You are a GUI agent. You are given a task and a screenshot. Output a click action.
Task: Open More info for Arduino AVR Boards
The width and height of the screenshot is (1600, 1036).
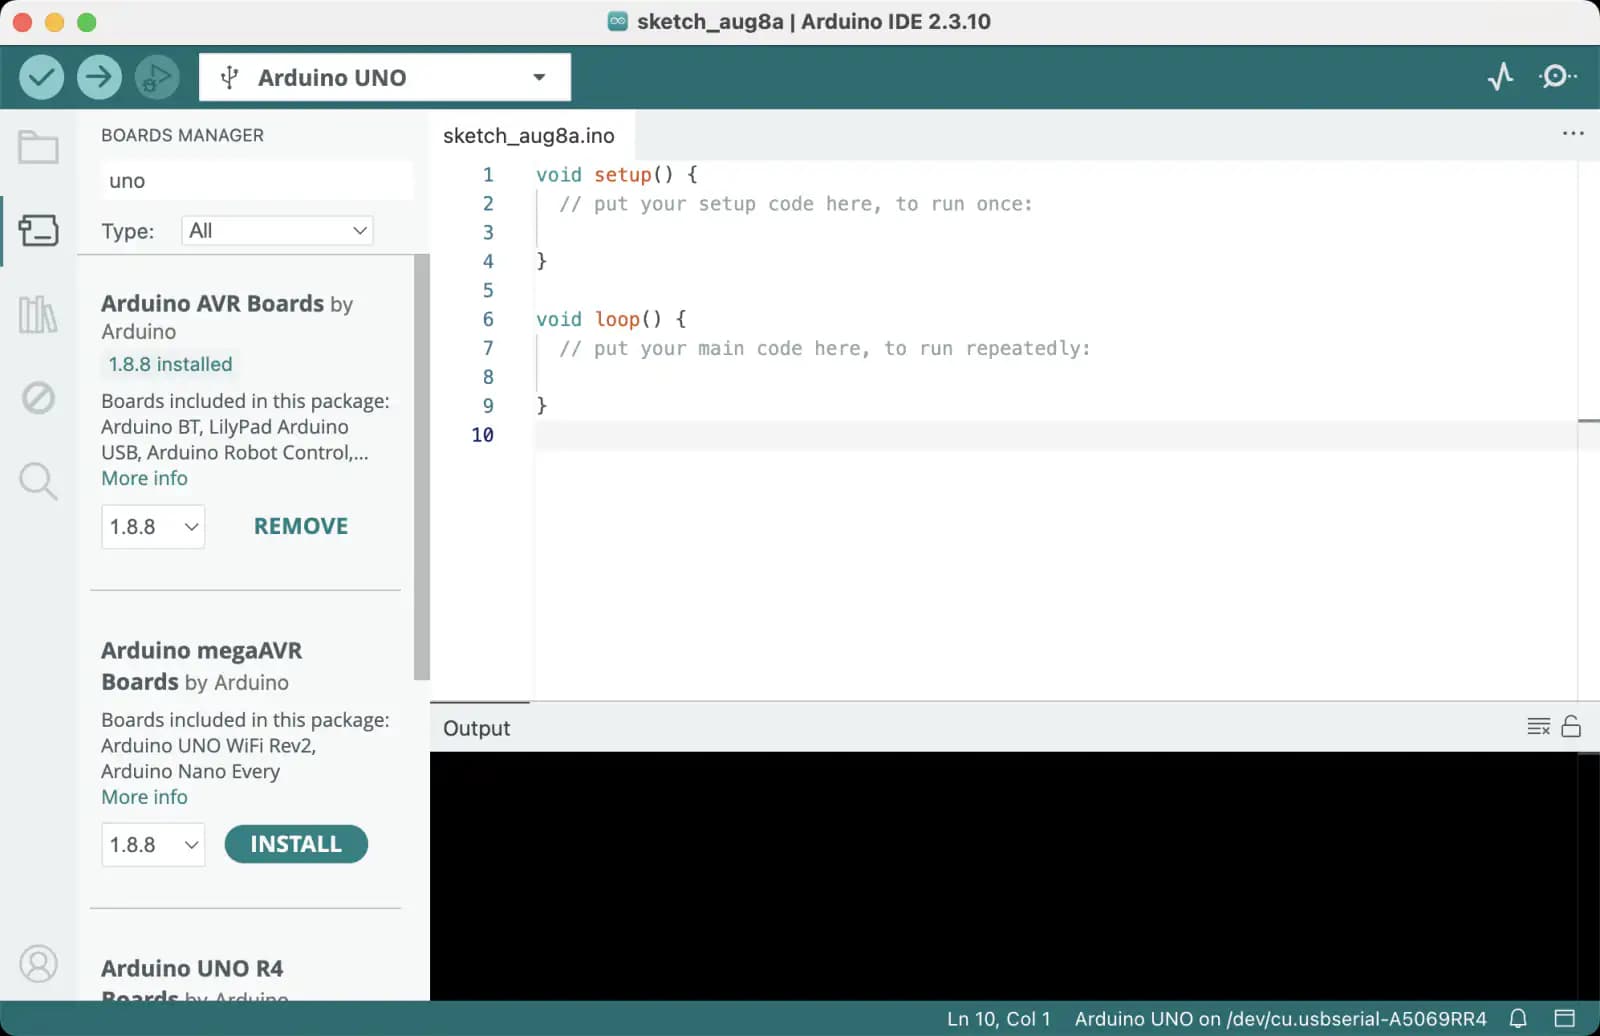pos(144,478)
